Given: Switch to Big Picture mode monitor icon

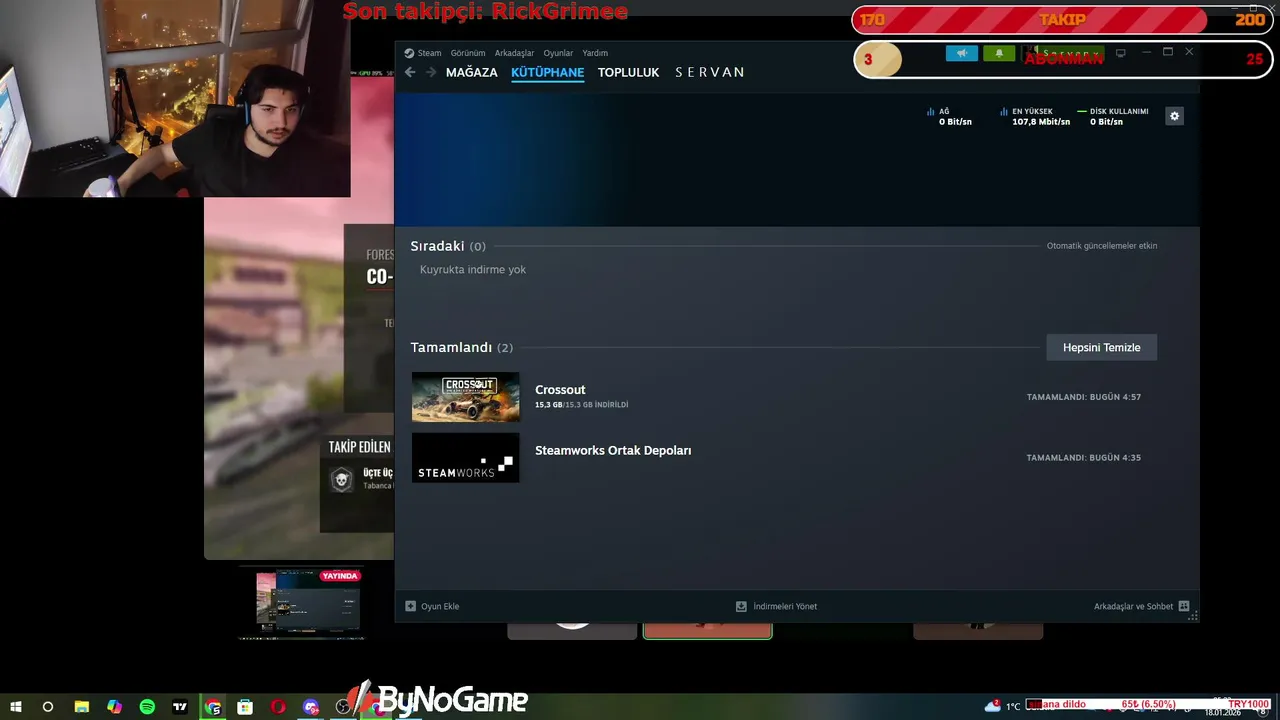Looking at the screenshot, I should click(1120, 53).
